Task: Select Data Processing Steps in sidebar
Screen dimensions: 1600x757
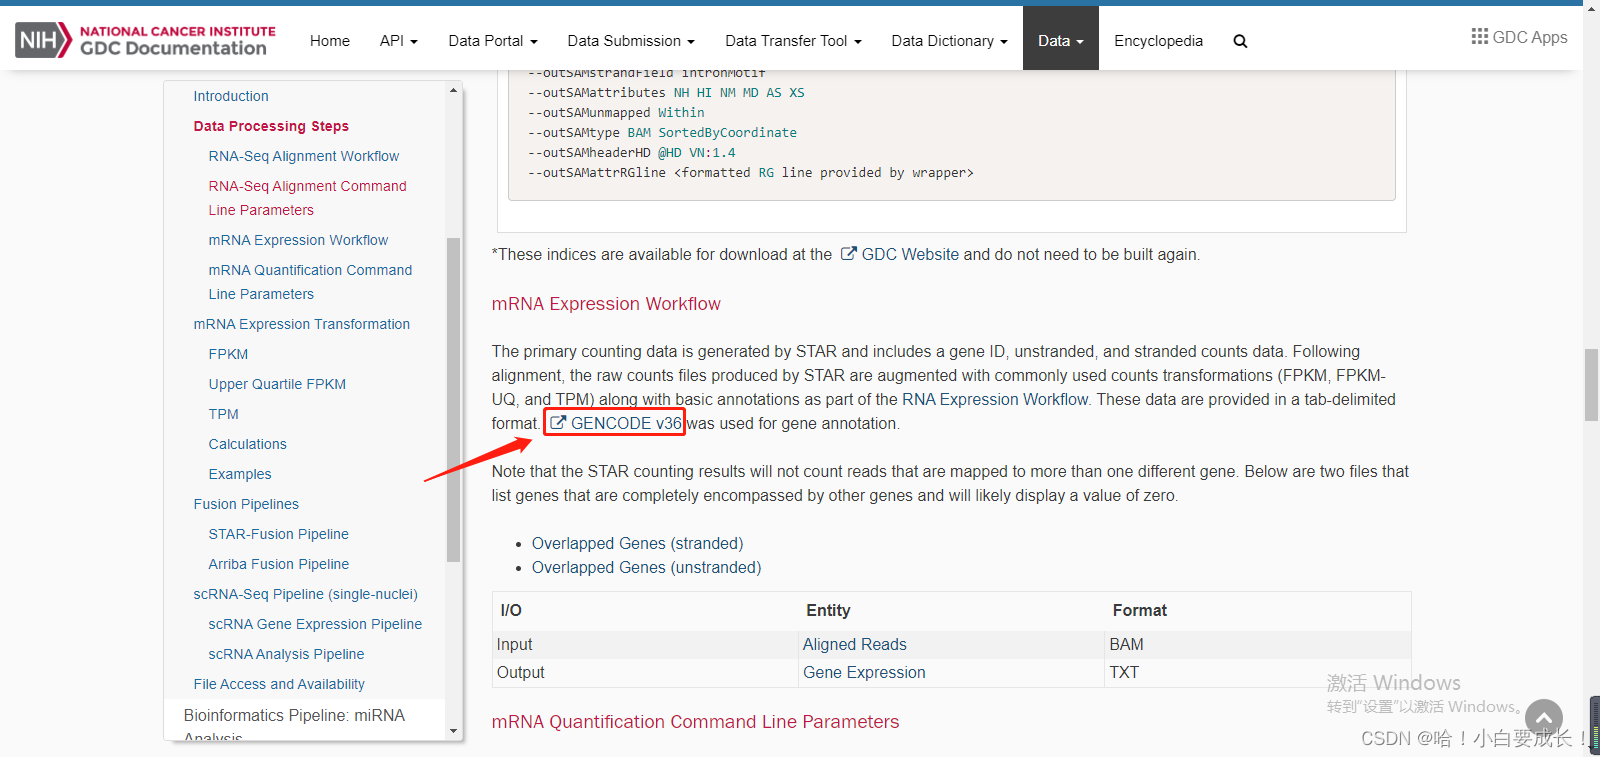Action: coord(271,126)
